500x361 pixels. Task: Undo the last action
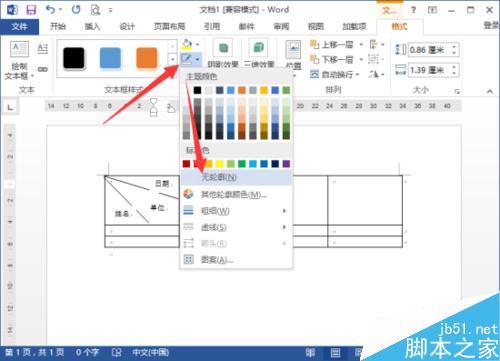point(50,9)
